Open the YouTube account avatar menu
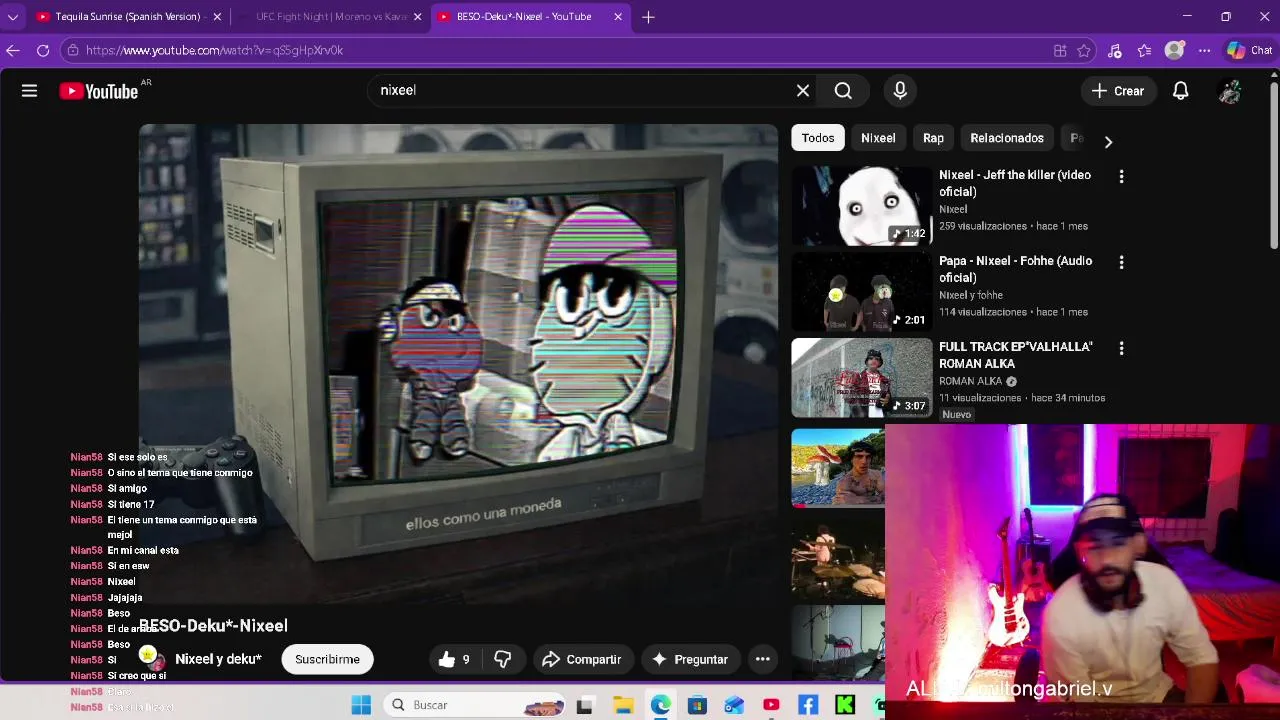 tap(1230, 91)
